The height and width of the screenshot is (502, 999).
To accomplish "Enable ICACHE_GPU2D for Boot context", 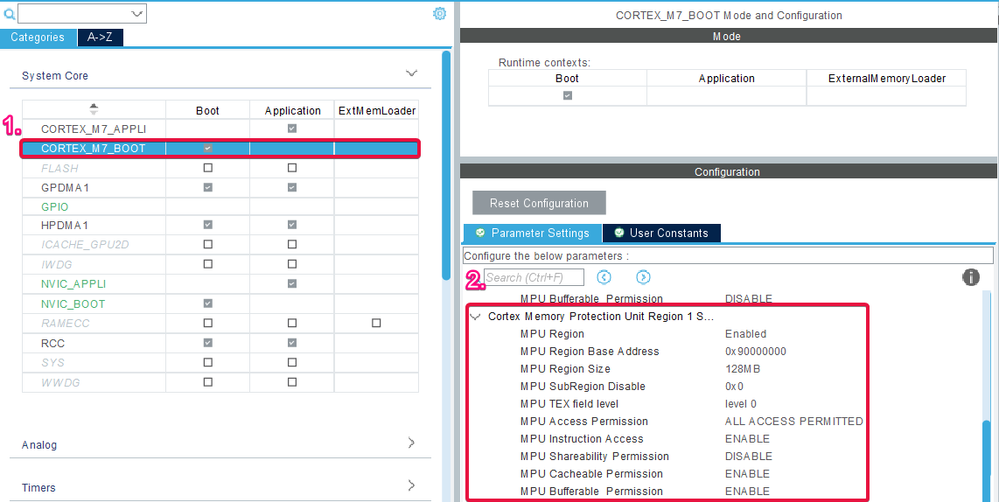I will (x=208, y=244).
